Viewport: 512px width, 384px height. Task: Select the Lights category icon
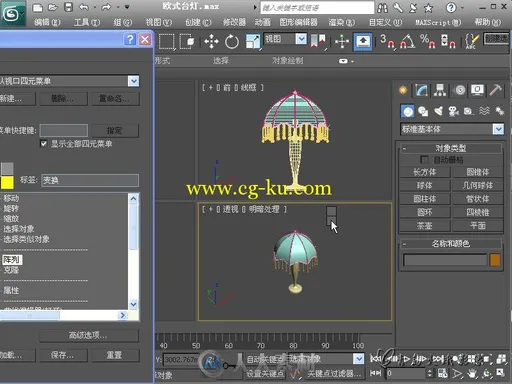coord(439,111)
